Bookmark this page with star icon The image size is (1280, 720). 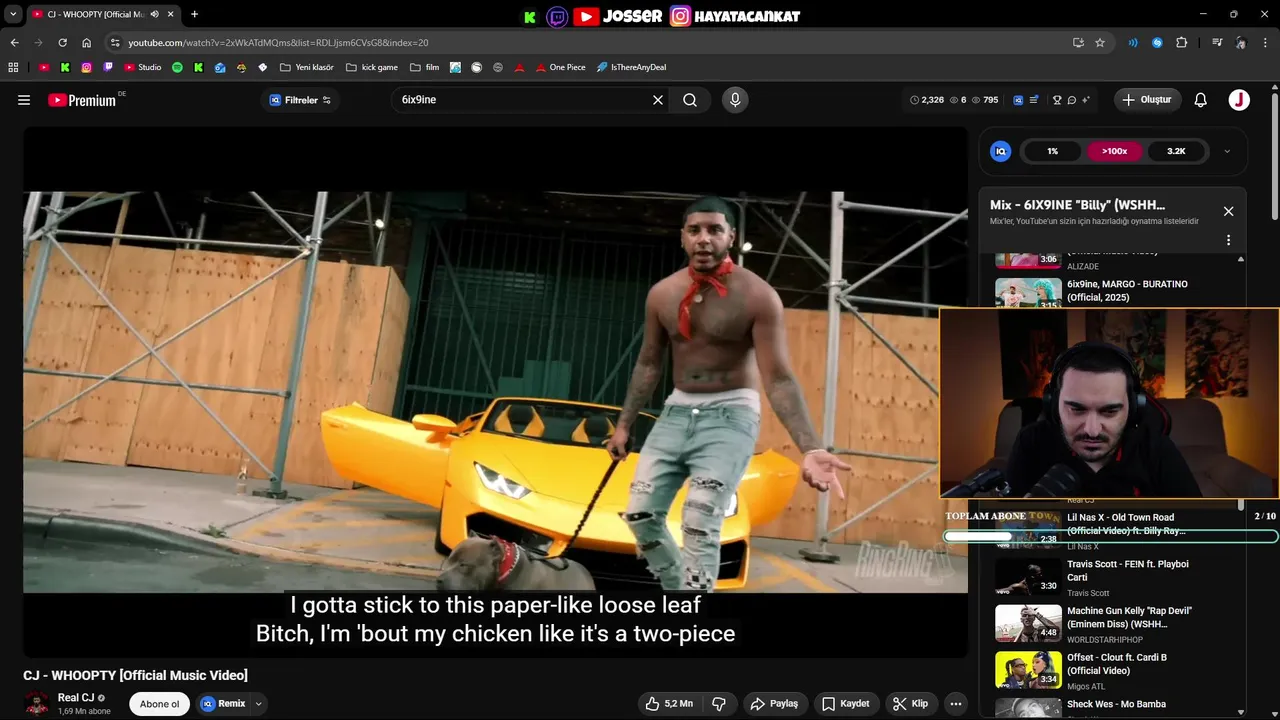point(1100,43)
